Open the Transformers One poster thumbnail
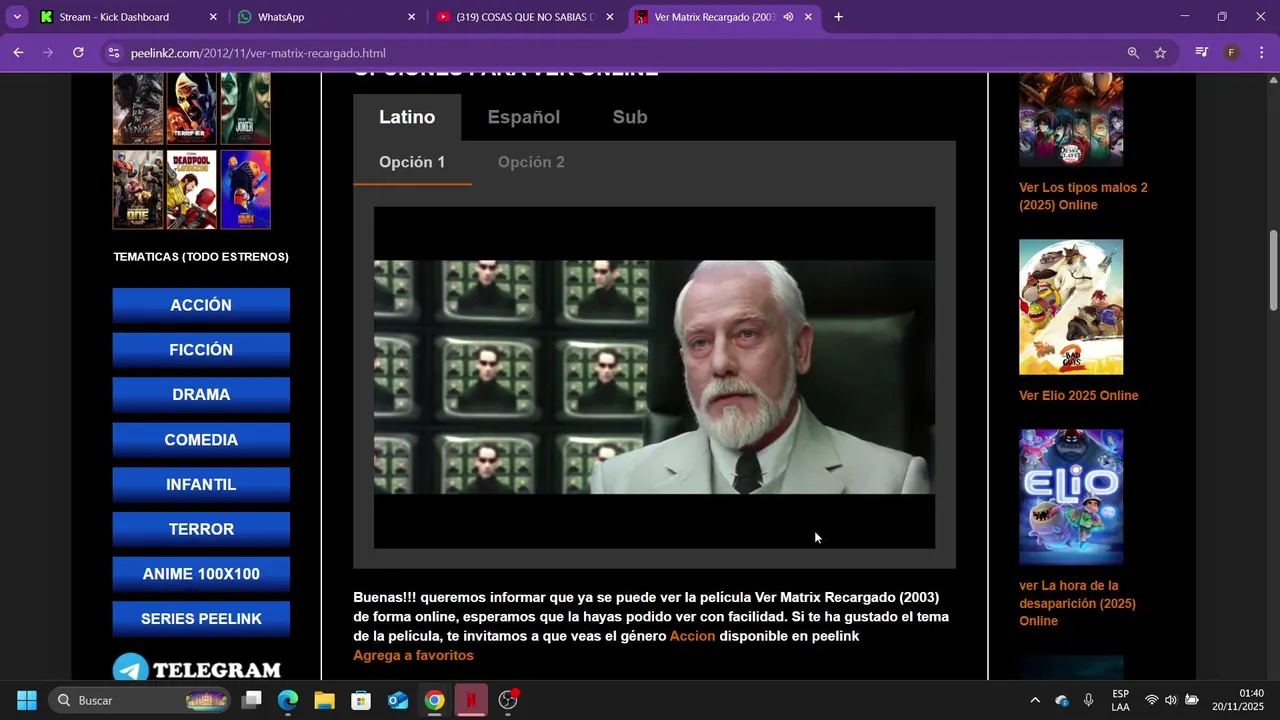The image size is (1280, 720). click(x=138, y=189)
